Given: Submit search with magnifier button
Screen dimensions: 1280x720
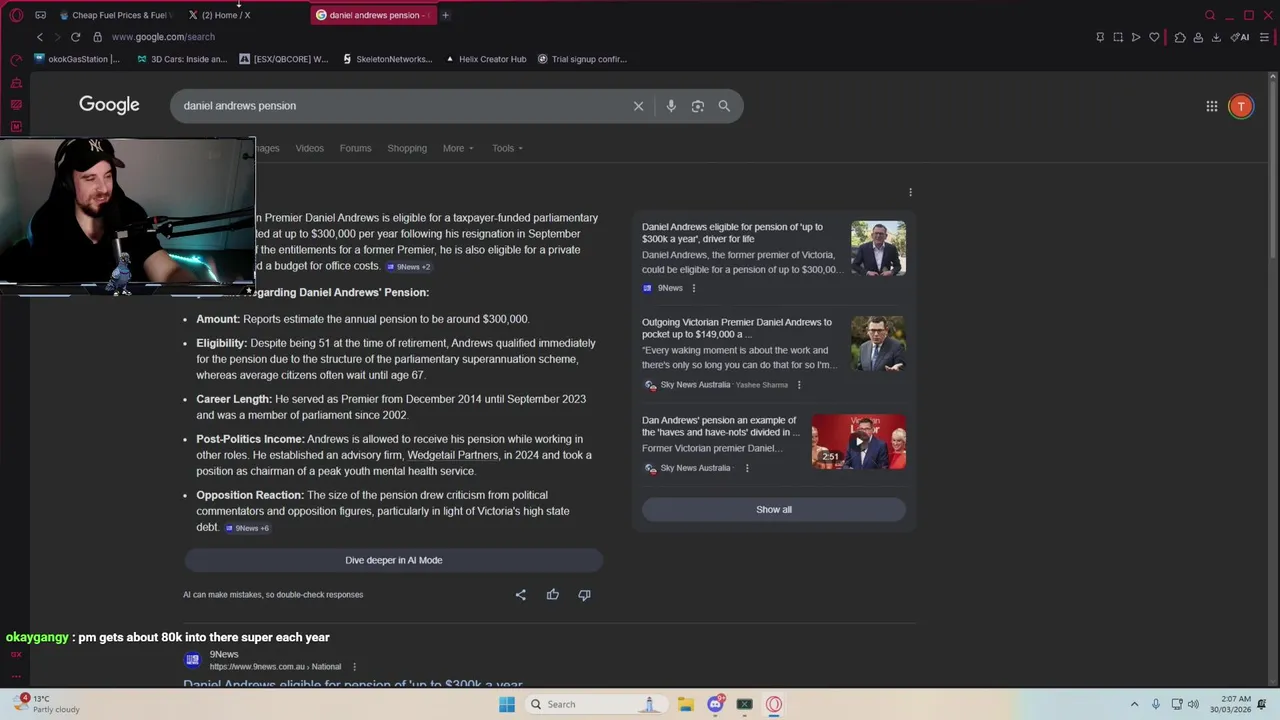Looking at the screenshot, I should coord(724,106).
